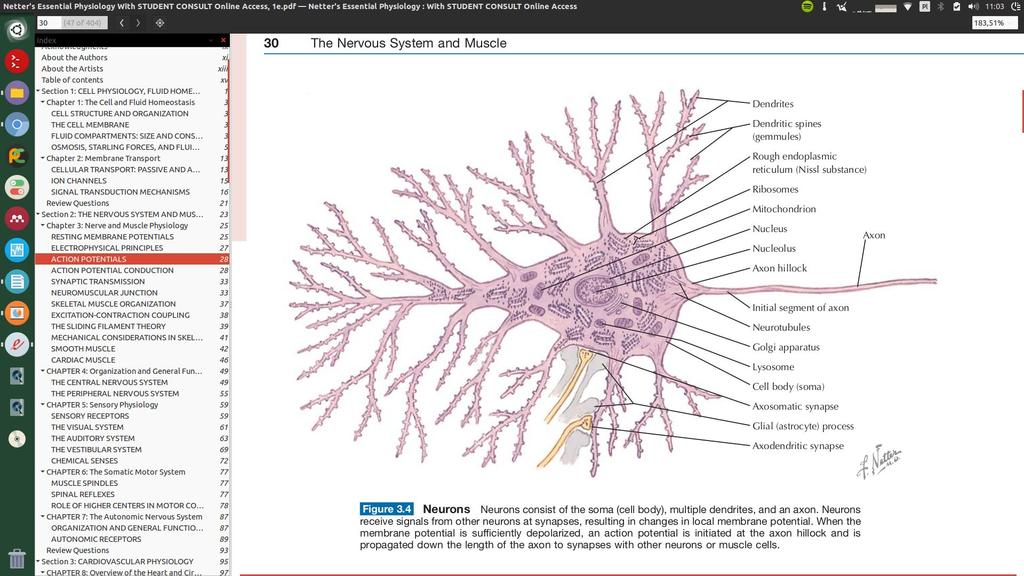This screenshot has height=576, width=1024.
Task: Collapse CHAPTER 4: Organization and General Fun…
Action: [42, 371]
